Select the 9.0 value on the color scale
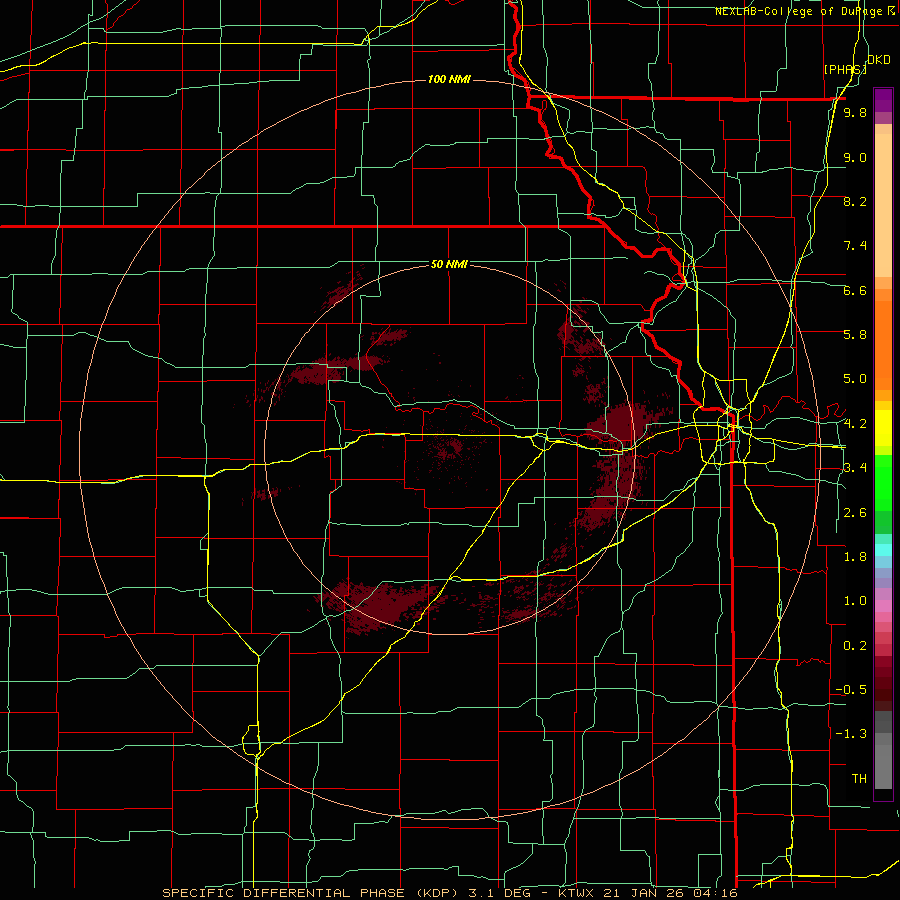900x900 pixels. coord(855,157)
